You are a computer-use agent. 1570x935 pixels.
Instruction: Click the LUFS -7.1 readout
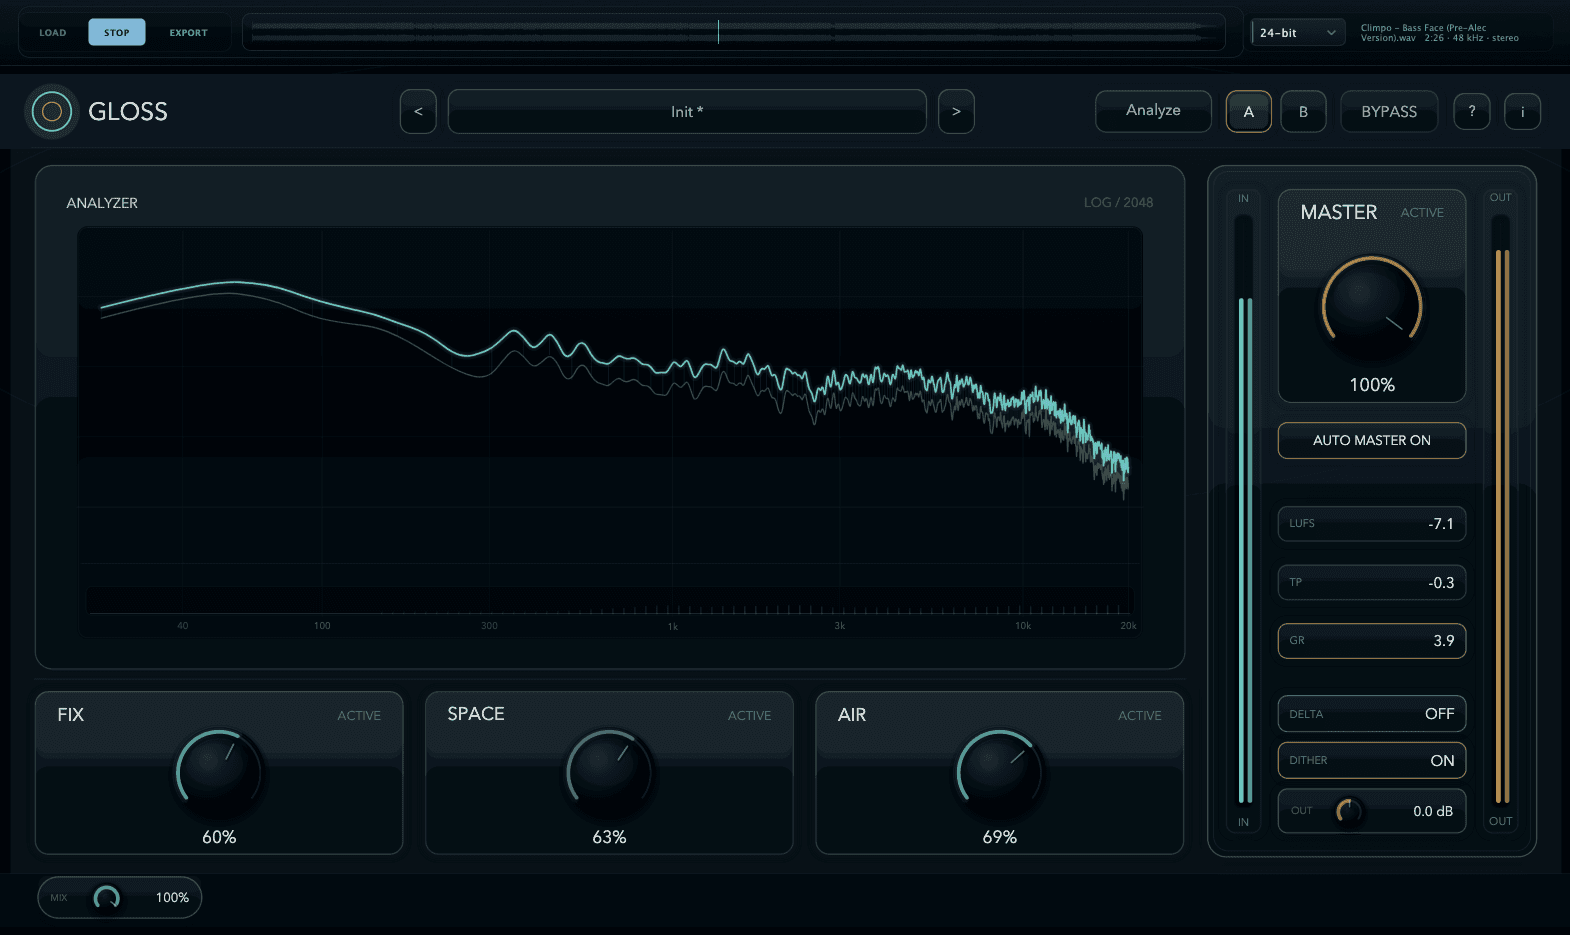point(1372,524)
